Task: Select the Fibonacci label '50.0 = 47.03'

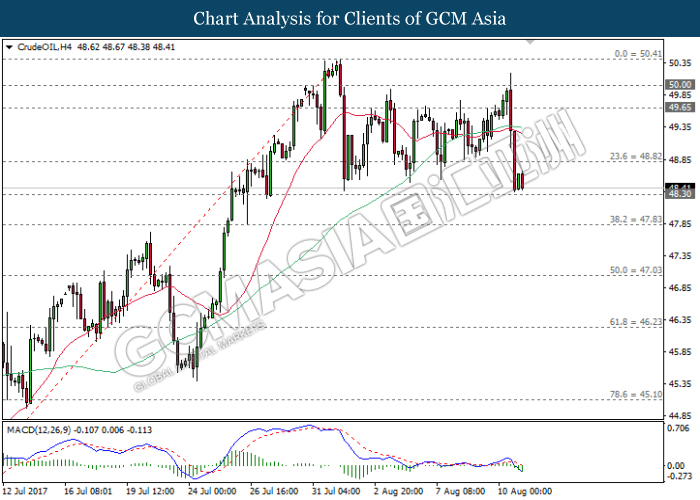Action: click(x=636, y=270)
